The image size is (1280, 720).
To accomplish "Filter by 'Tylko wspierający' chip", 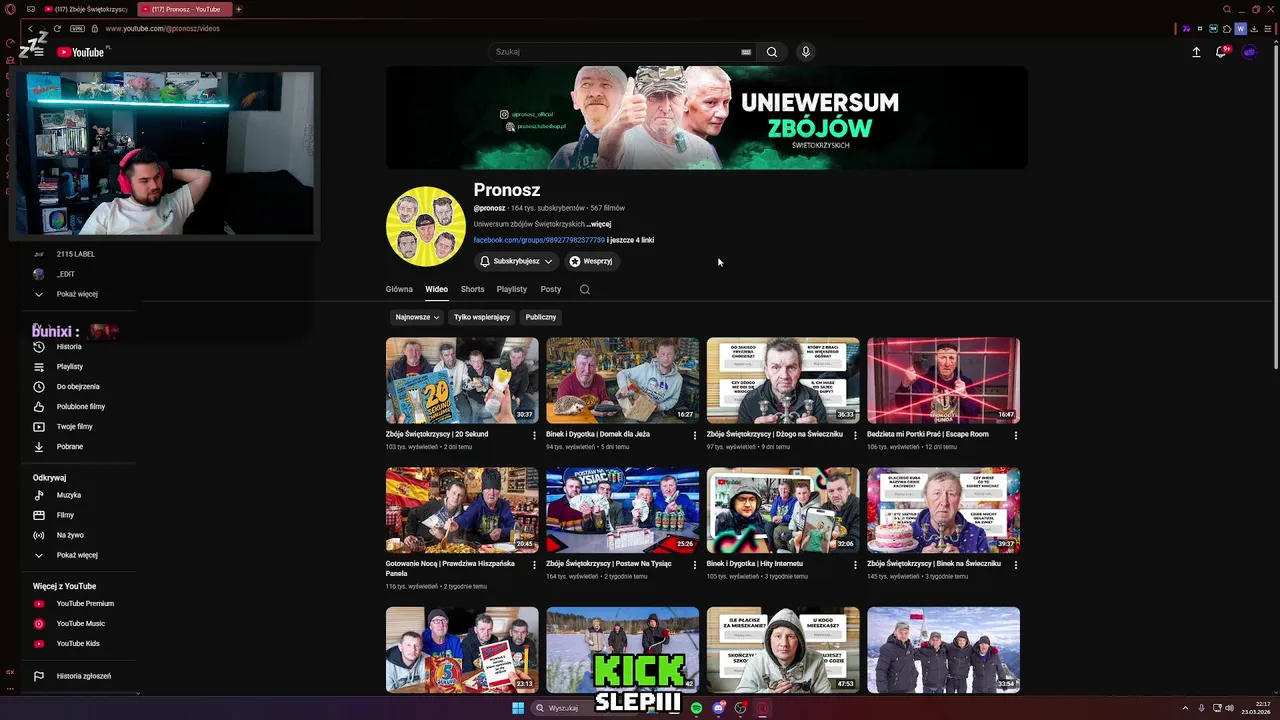I will tap(482, 317).
